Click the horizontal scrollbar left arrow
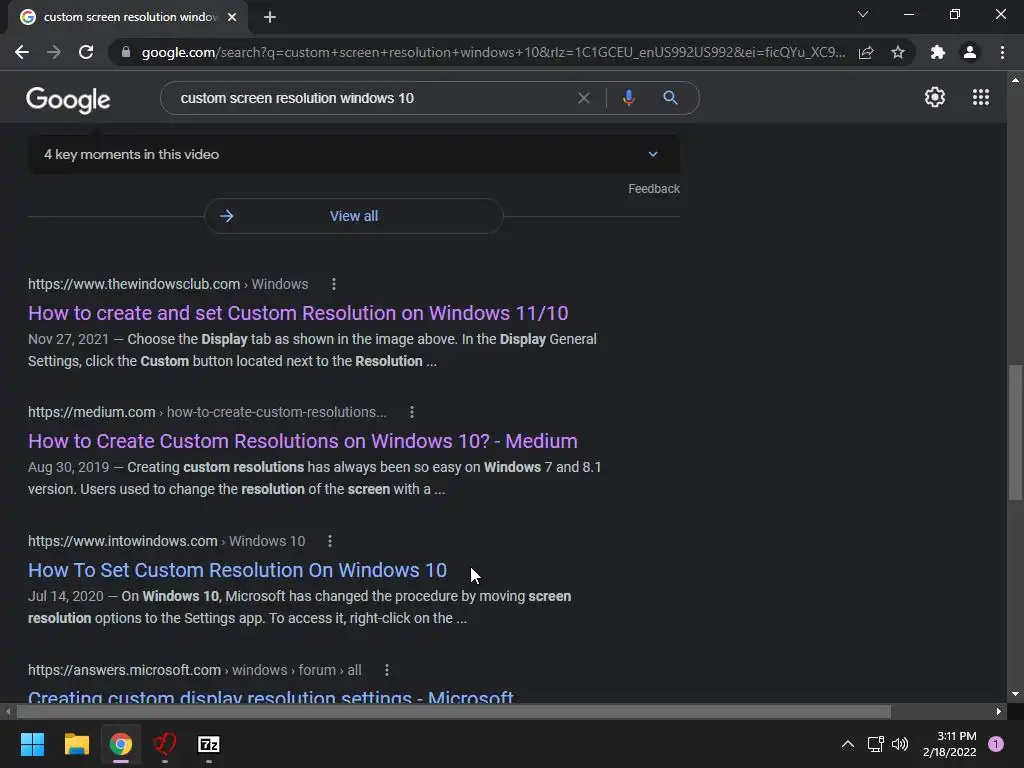The image size is (1024, 768). click(x=8, y=711)
